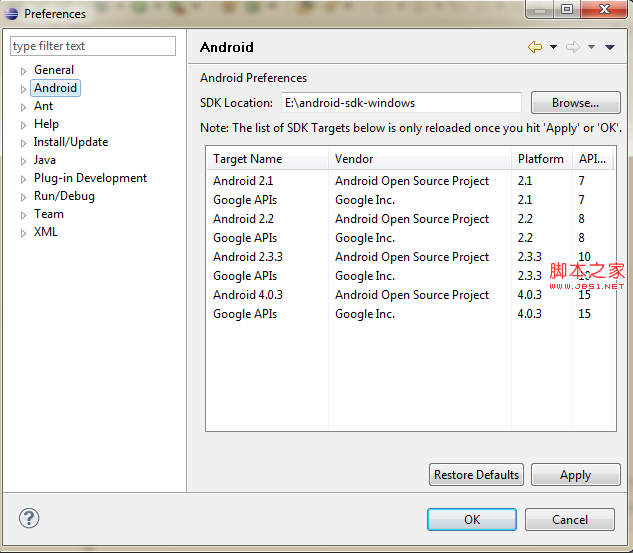Click Android Open Source Project for Android 4.0.3

[412, 295]
